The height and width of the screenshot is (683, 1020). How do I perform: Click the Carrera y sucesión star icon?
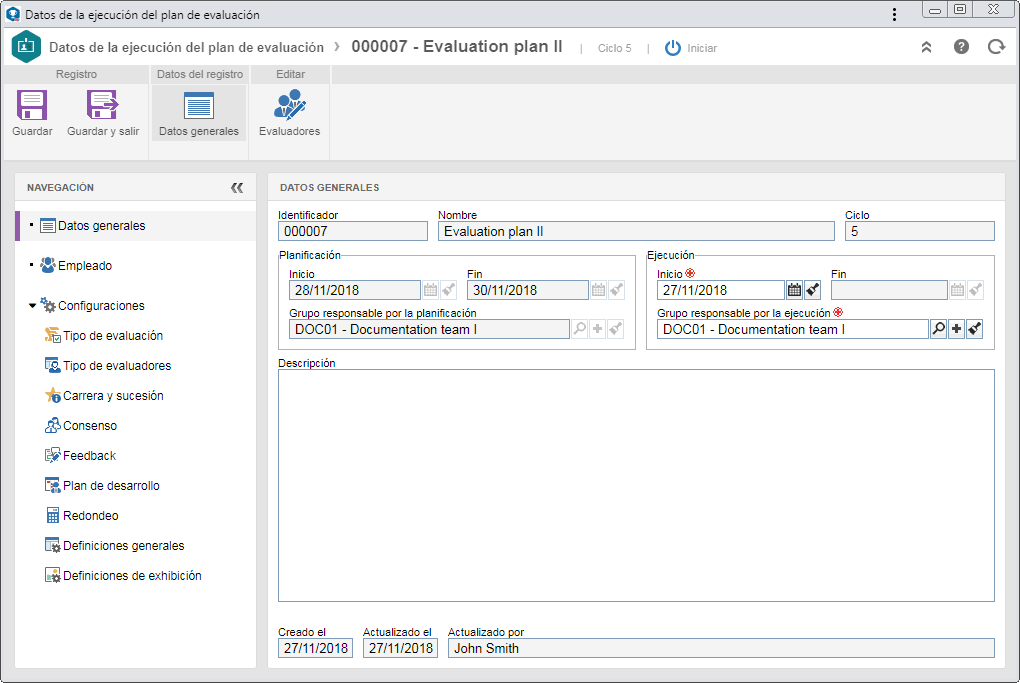click(x=53, y=395)
